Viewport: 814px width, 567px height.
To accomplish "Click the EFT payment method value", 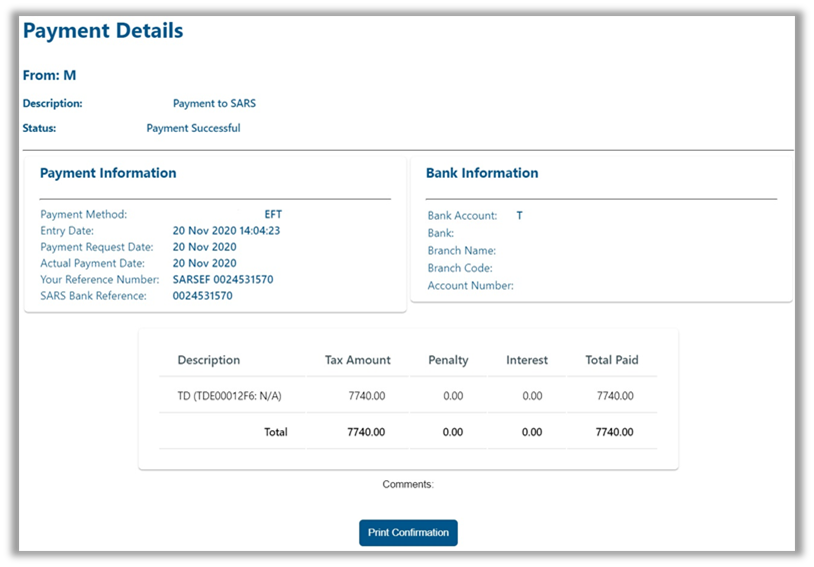I will coord(273,214).
